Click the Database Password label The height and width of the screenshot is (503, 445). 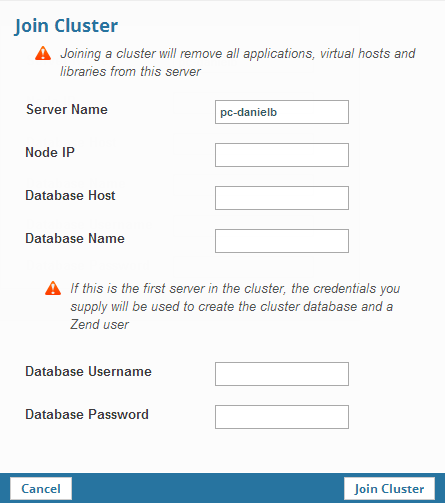[87, 414]
